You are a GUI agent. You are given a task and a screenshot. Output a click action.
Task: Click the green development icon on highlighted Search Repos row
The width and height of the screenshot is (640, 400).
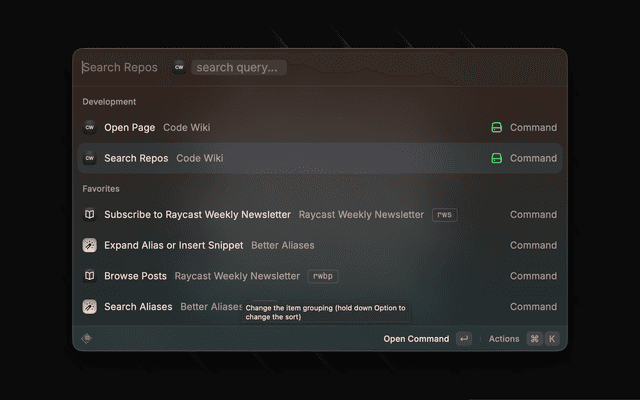tap(496, 158)
